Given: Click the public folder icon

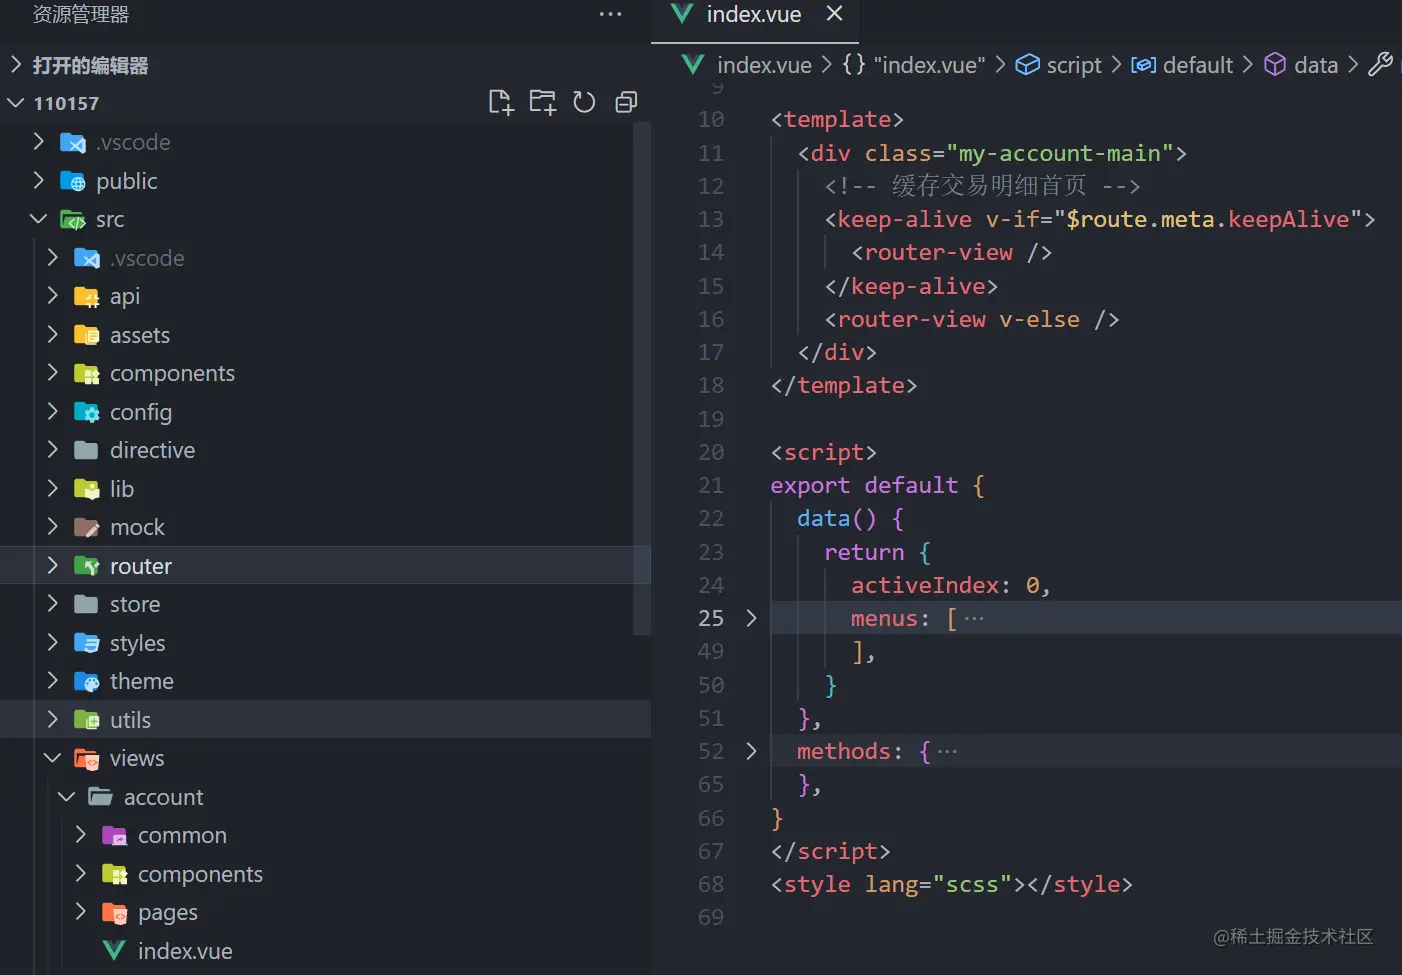Looking at the screenshot, I should [73, 181].
